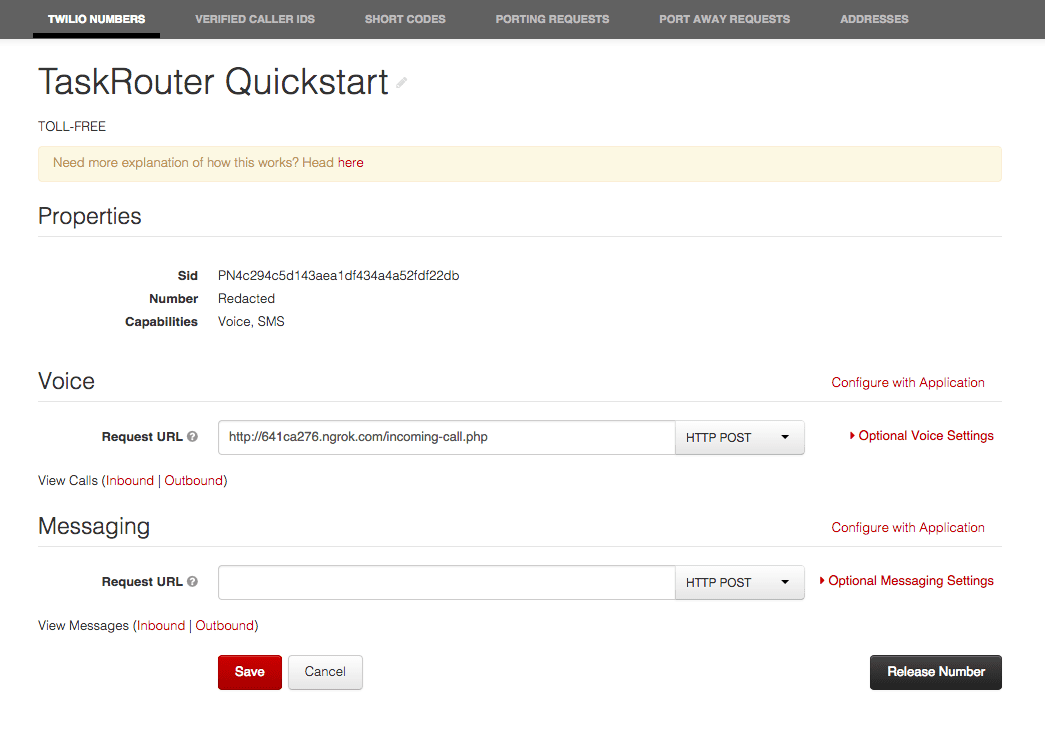Open the Messaging HTTP POST method dropdown

(739, 582)
